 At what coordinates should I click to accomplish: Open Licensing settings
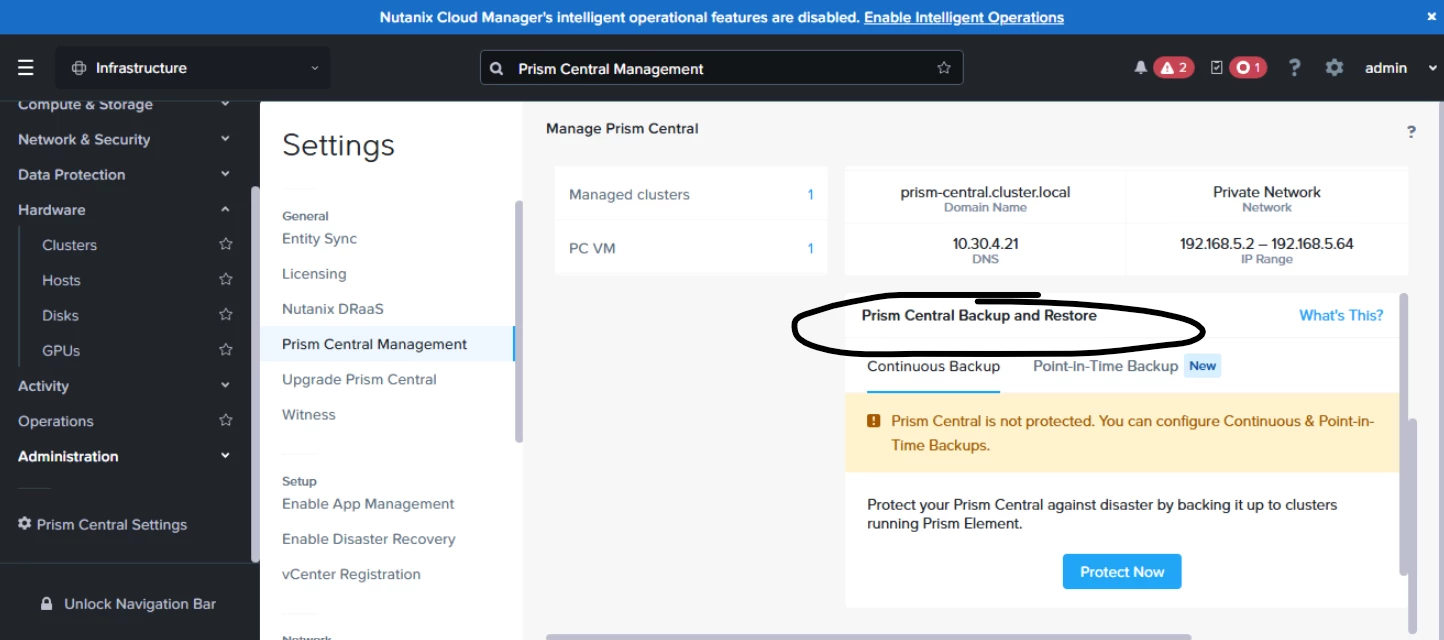(314, 274)
